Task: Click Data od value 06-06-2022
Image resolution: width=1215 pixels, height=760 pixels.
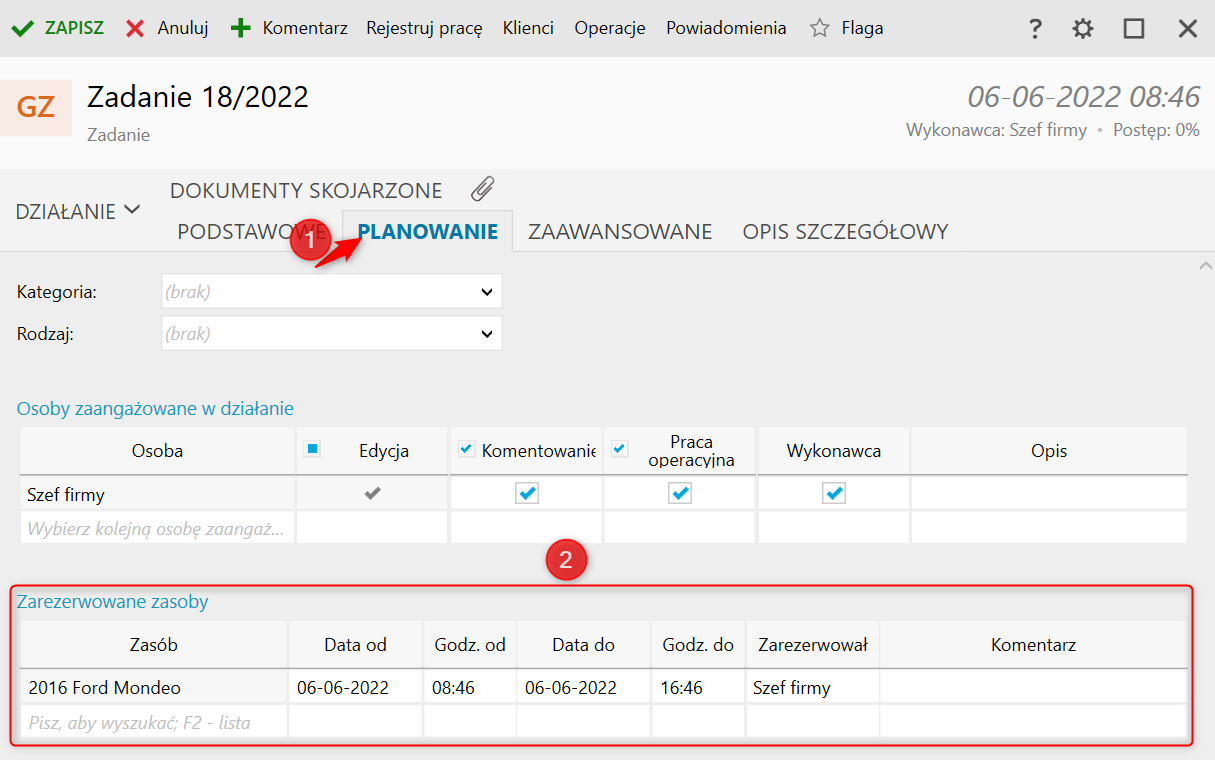Action: [355, 688]
